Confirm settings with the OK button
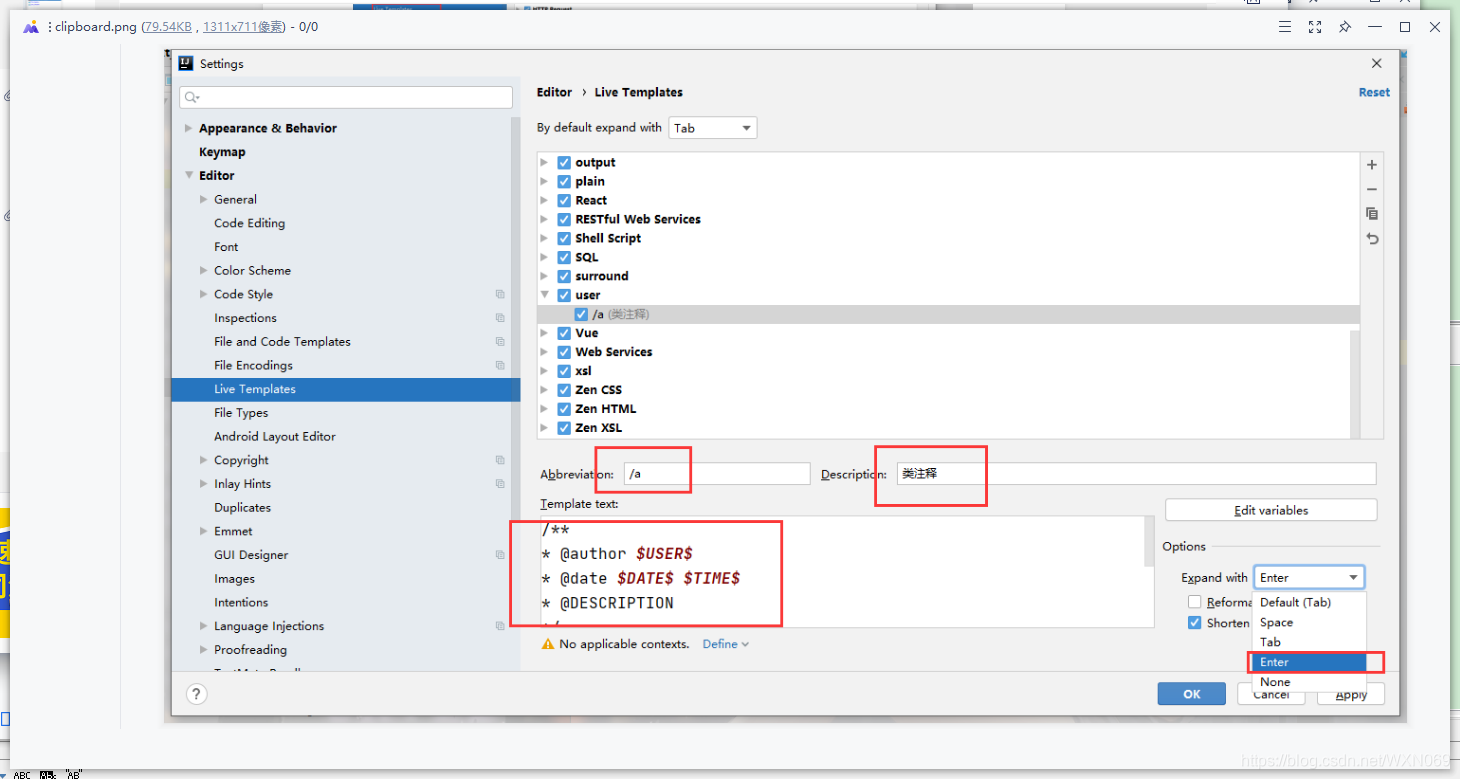Screen dimensions: 1460x779 pos(1191,694)
